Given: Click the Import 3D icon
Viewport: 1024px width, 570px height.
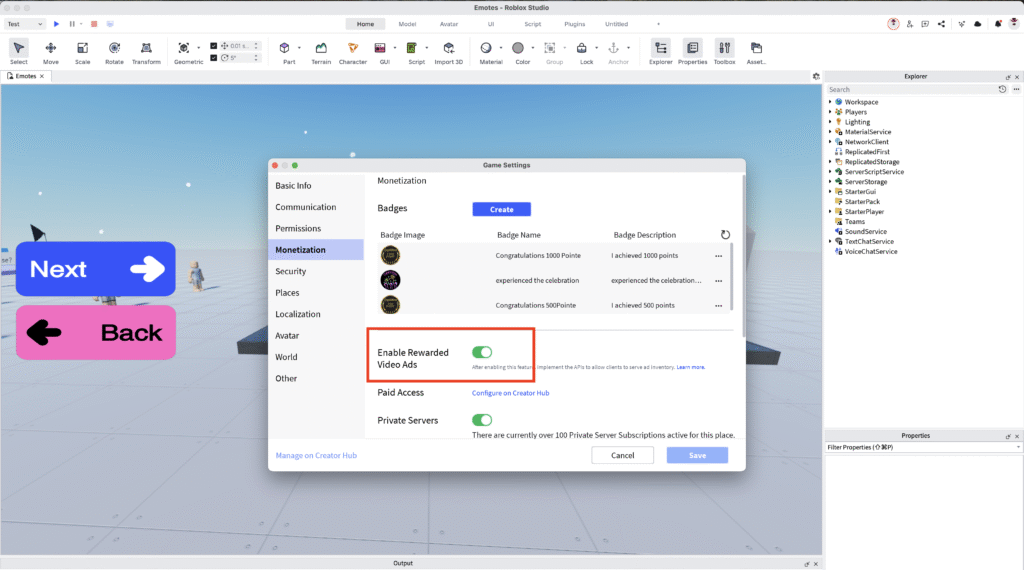Looking at the screenshot, I should 450,49.
